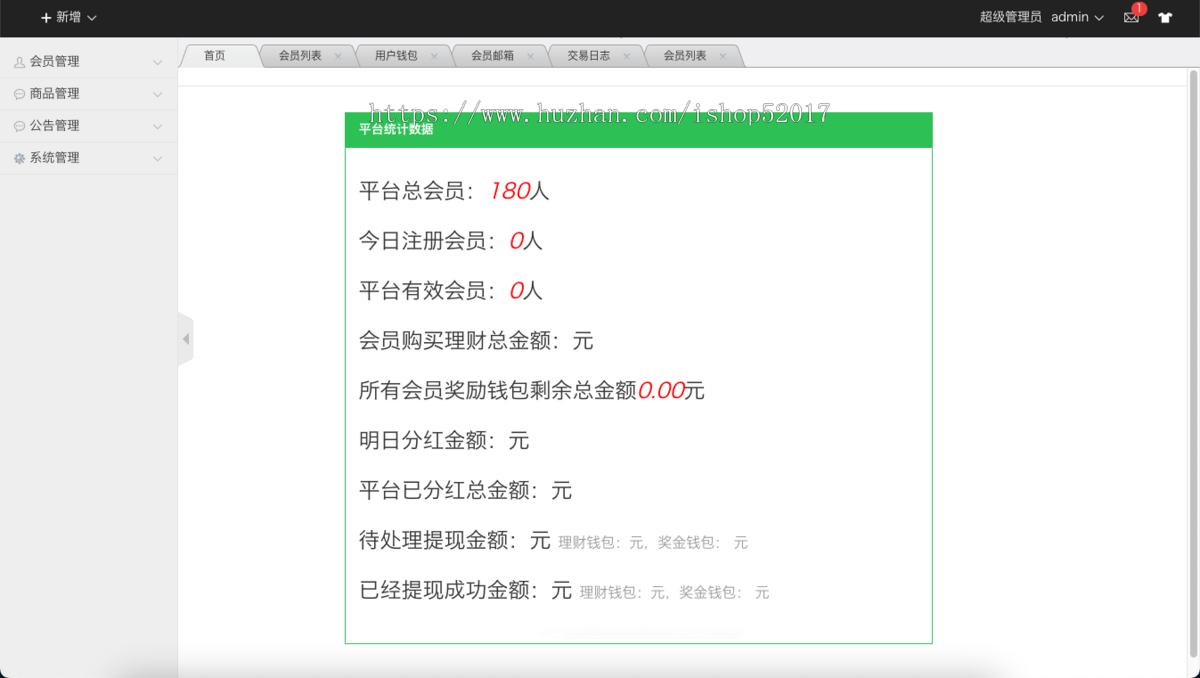Screen dimensions: 1200x678
Task: Click the 待处理提现金额 label
Action: 440,541
